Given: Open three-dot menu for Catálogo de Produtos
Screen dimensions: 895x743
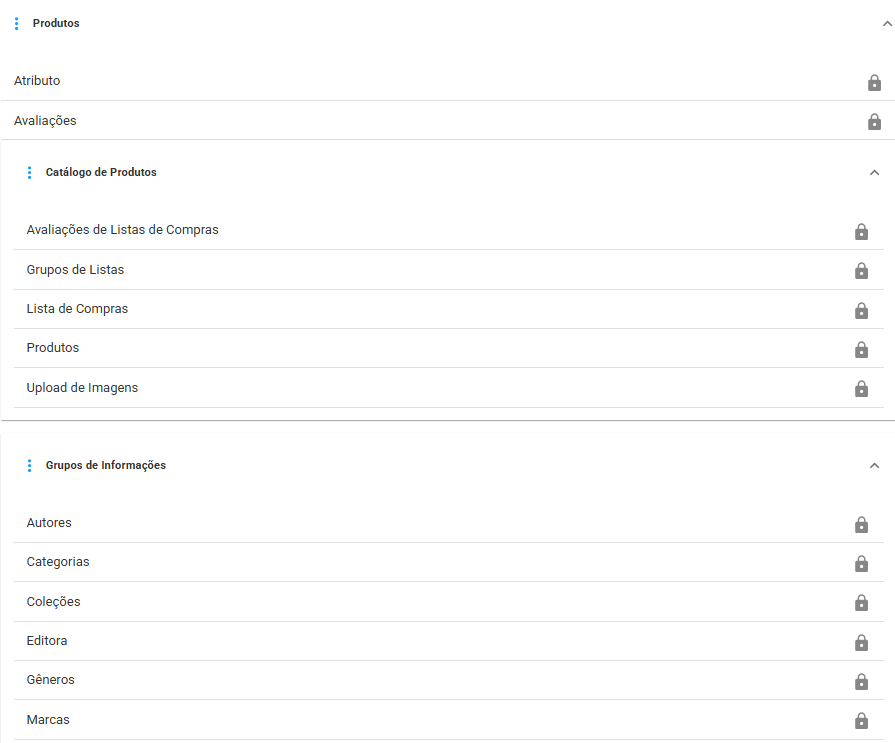Looking at the screenshot, I should pos(30,172).
